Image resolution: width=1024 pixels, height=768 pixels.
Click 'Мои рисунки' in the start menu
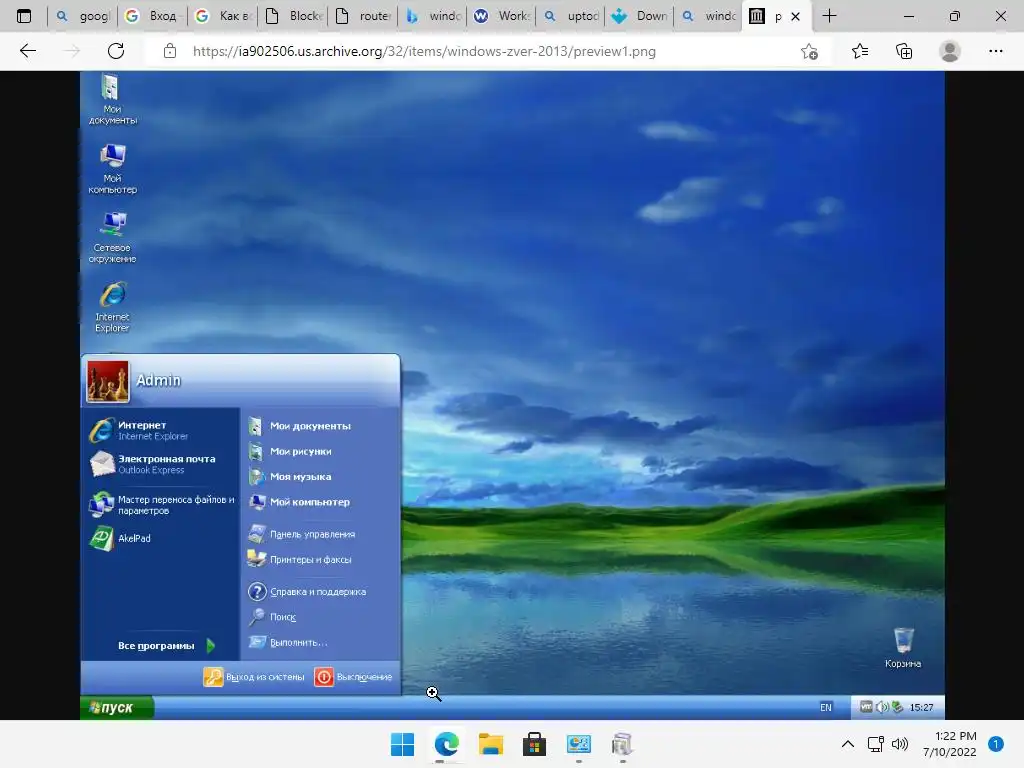click(290, 451)
